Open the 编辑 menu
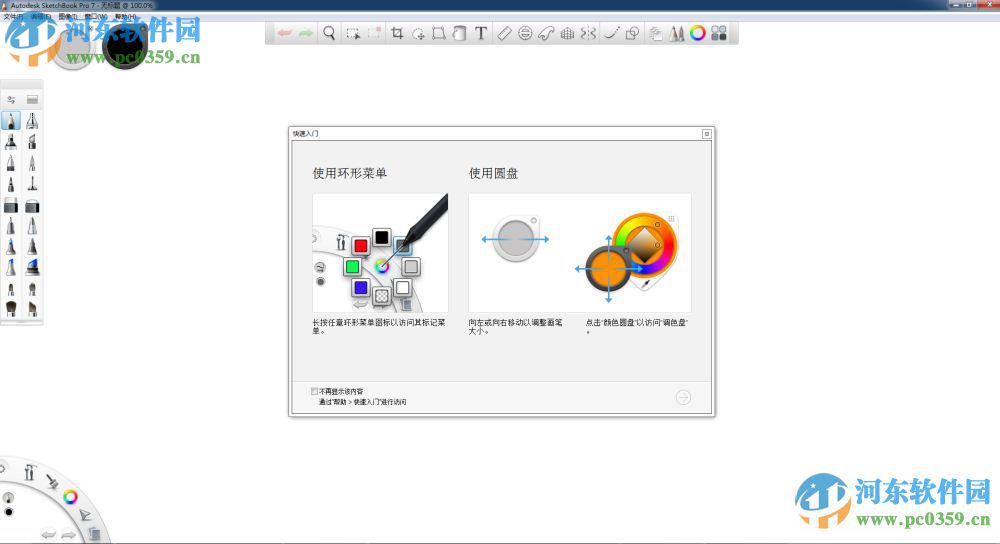Screen dimensions: 1000x544 point(40,17)
